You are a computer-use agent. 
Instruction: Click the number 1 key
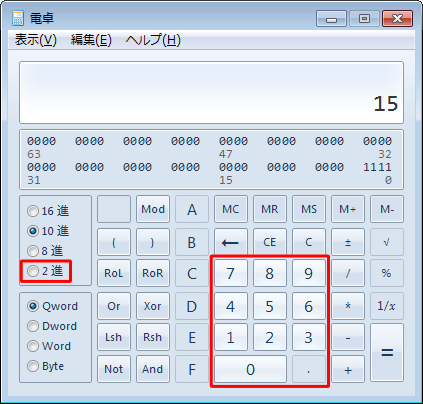point(231,337)
